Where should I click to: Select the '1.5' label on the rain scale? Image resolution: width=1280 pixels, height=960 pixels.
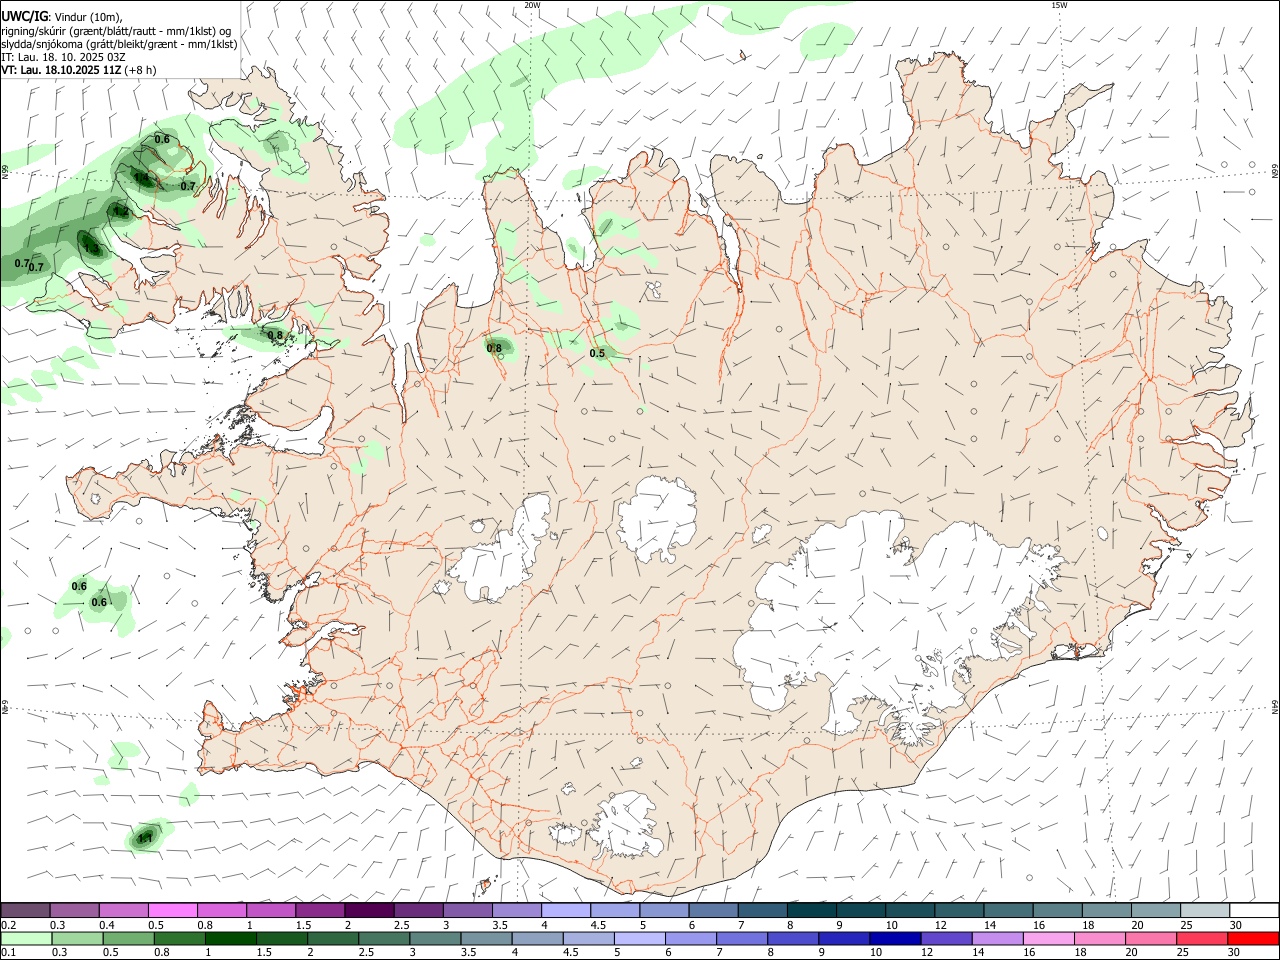click(264, 953)
